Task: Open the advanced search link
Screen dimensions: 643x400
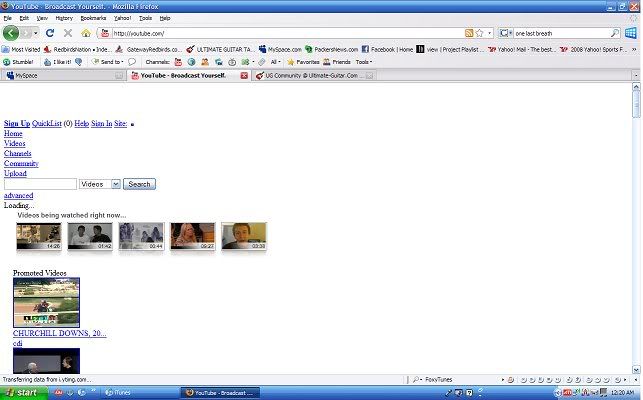Action: [18, 196]
